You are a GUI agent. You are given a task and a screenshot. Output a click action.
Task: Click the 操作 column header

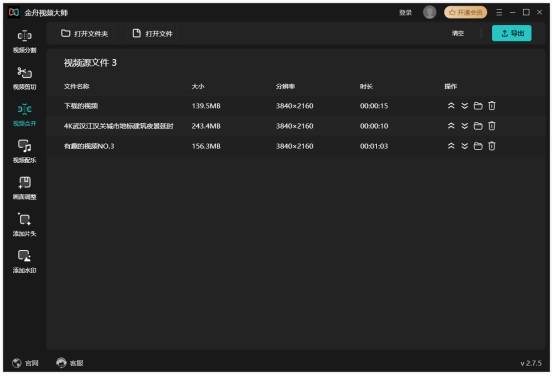coord(450,86)
